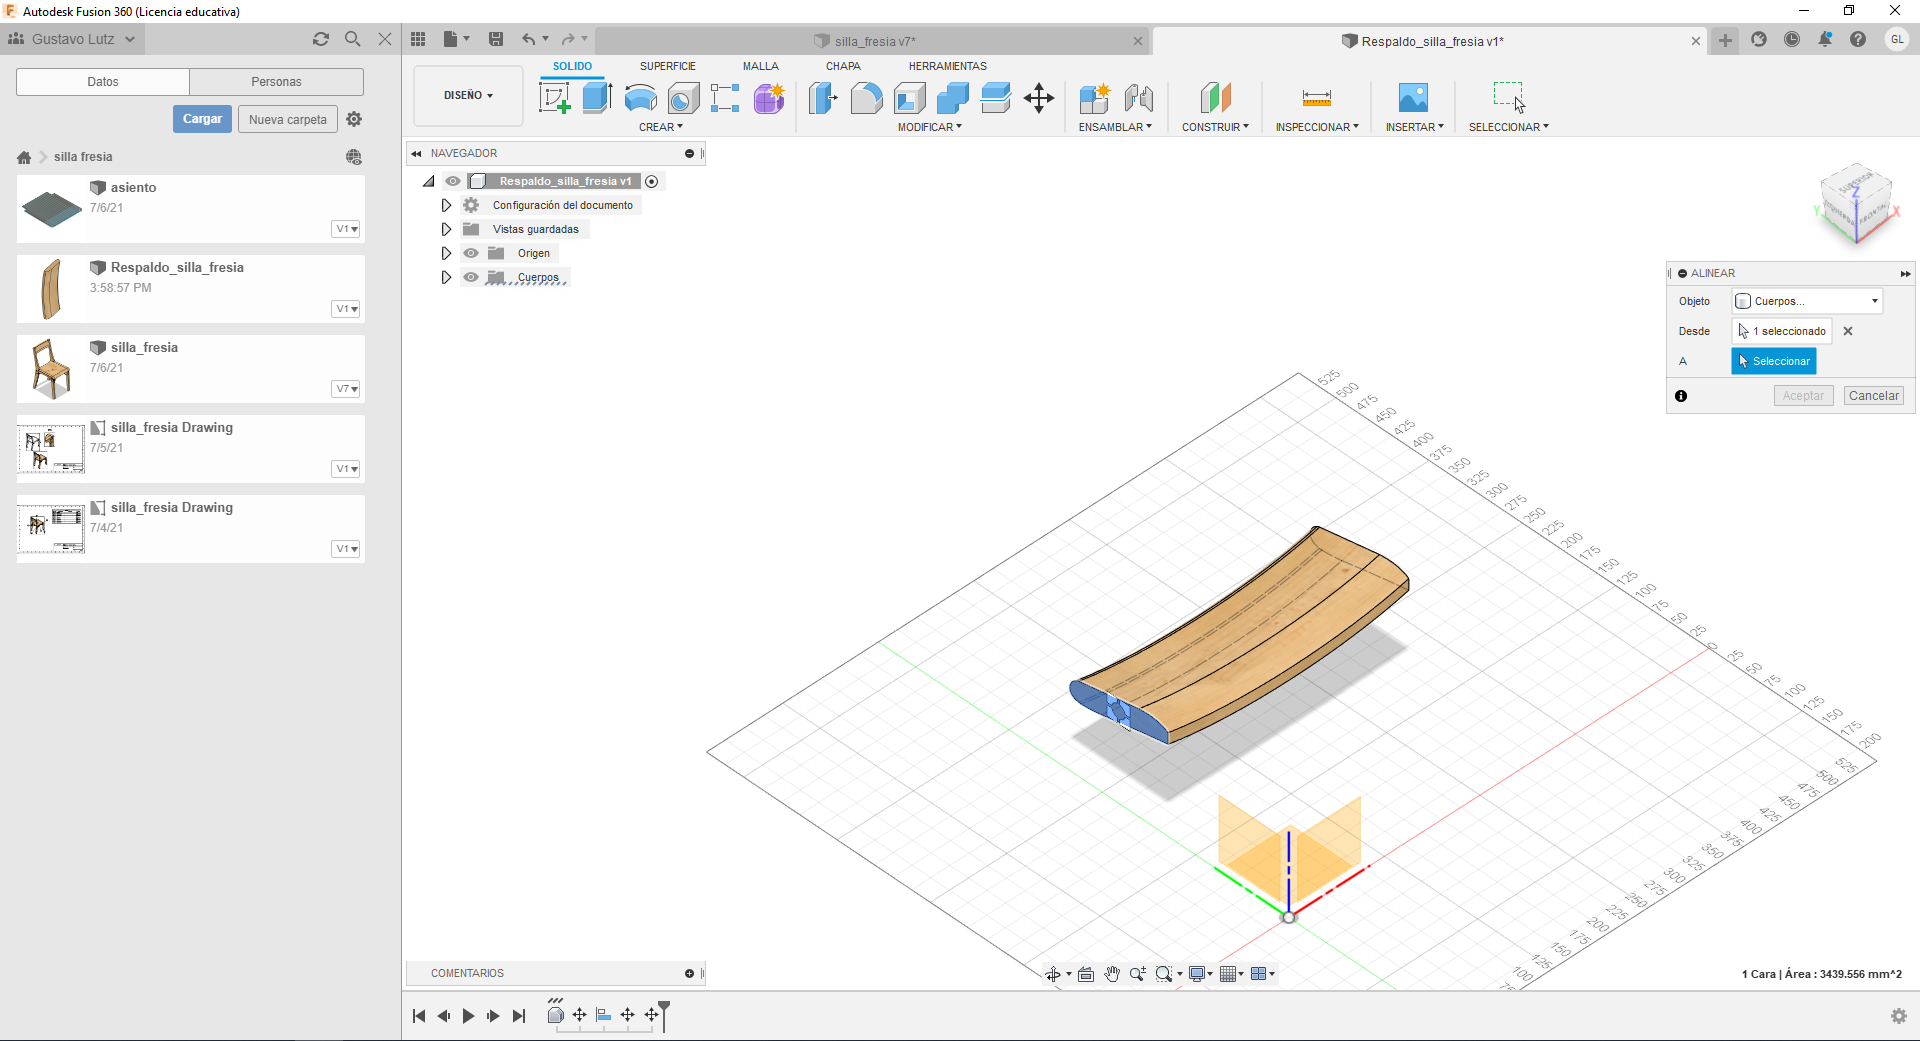Refresh the data panel
This screenshot has height=1041, width=1920.
pyautogui.click(x=321, y=39)
